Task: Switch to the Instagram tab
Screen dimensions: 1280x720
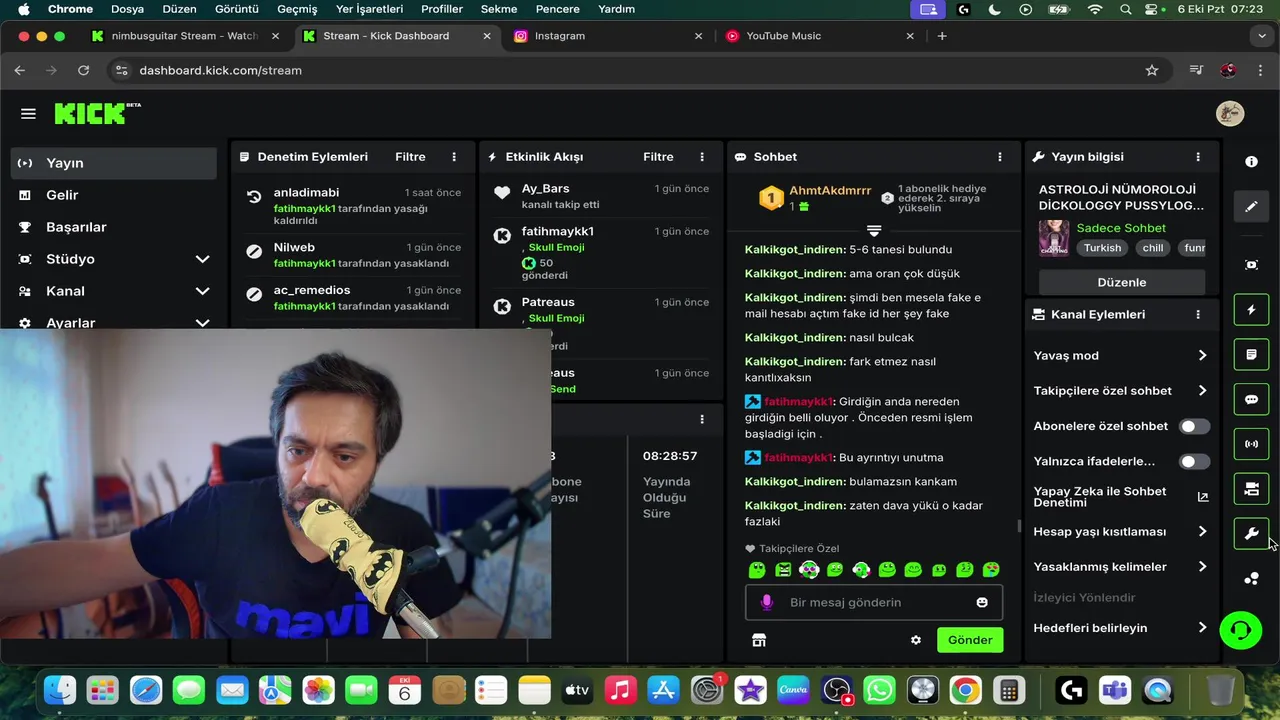Action: click(x=608, y=36)
